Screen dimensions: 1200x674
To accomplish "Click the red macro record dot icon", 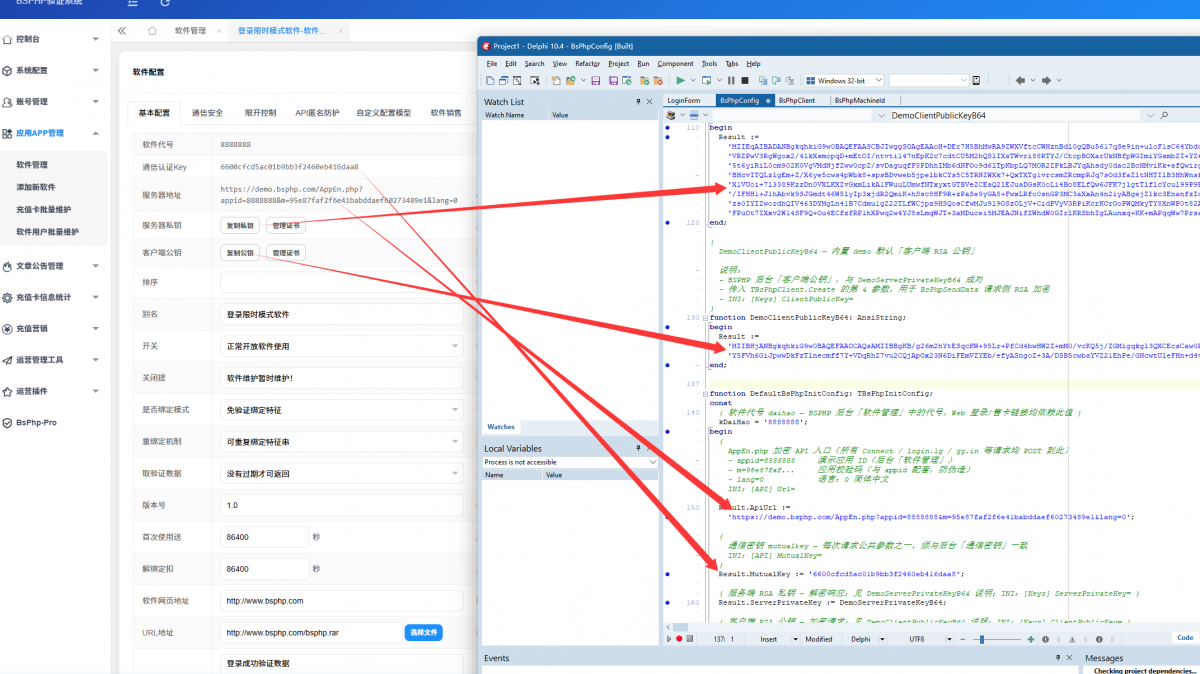I will click(x=679, y=638).
